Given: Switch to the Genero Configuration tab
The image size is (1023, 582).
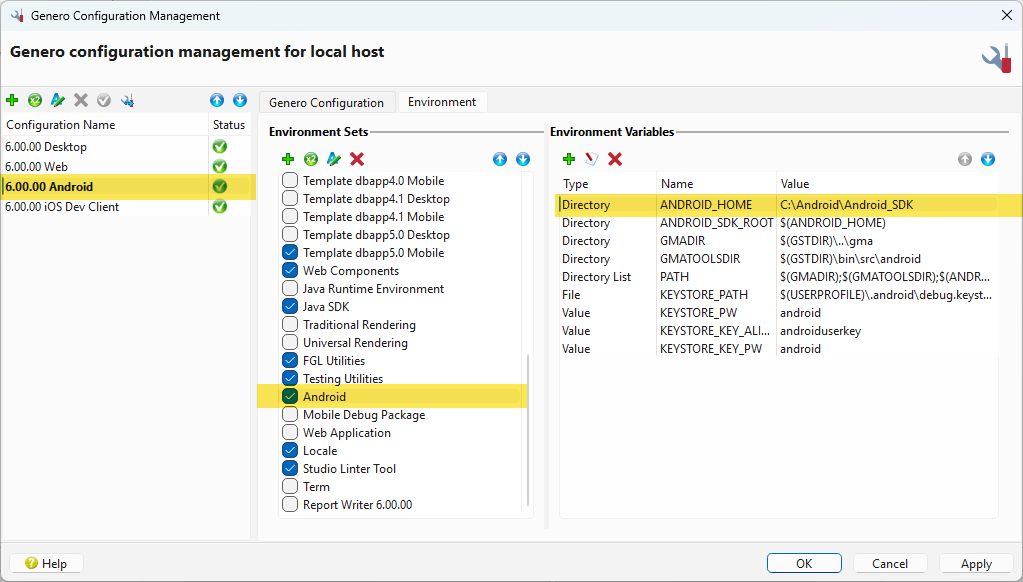Looking at the screenshot, I should pyautogui.click(x=326, y=103).
